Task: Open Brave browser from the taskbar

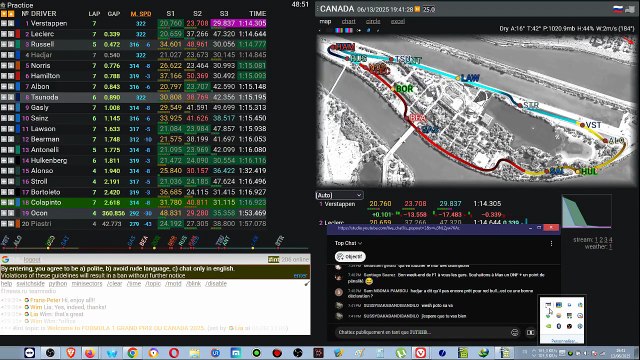Action: [x=71, y=352]
